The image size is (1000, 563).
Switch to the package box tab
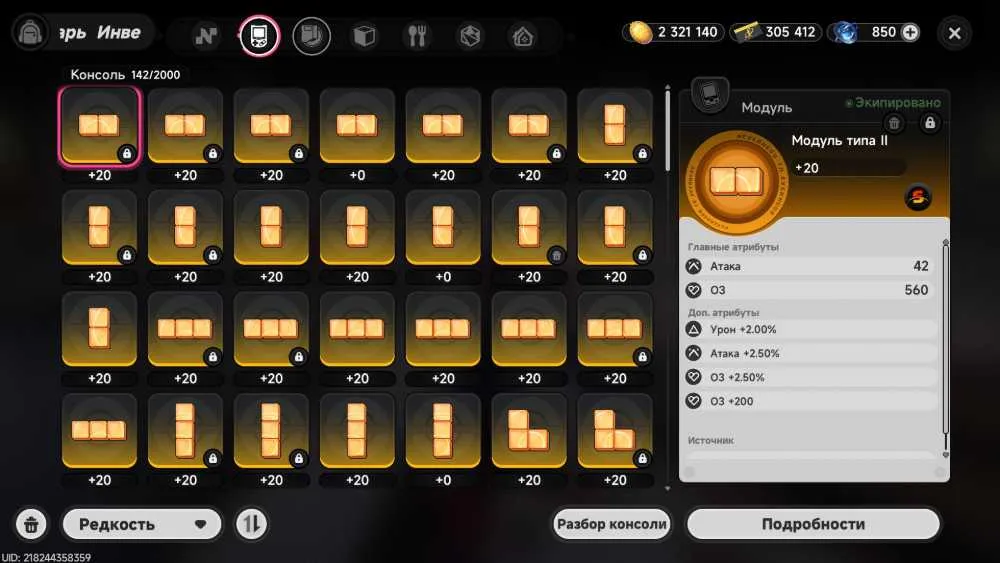point(470,36)
